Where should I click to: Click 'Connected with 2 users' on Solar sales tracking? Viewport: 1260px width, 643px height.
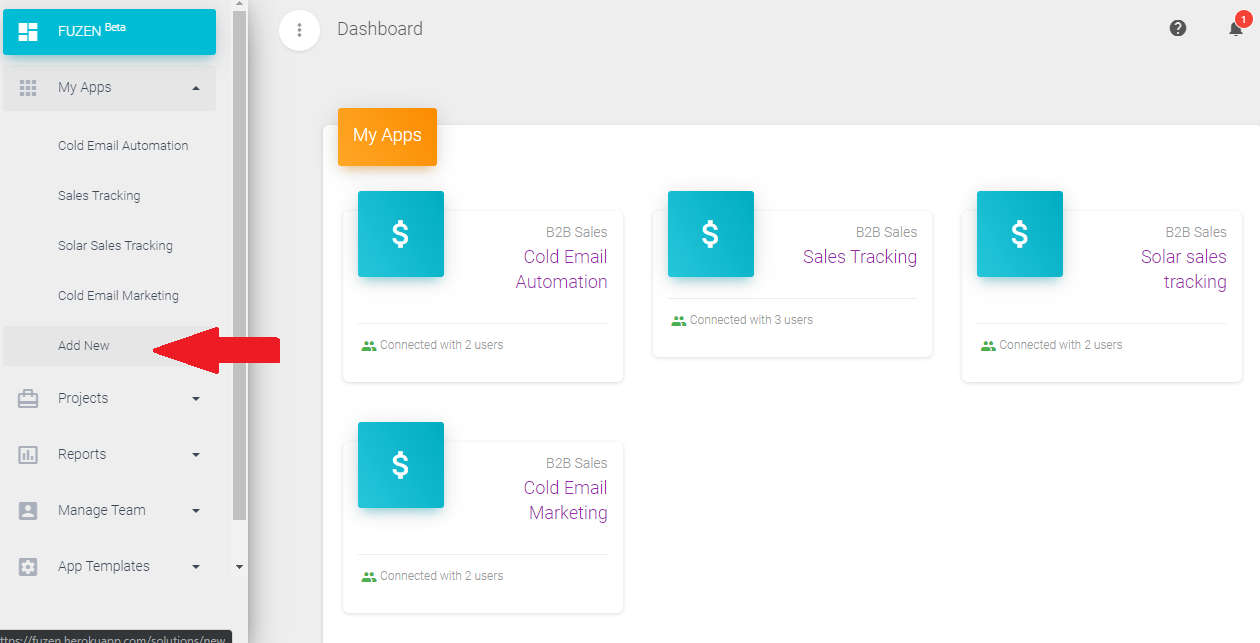(x=1061, y=345)
